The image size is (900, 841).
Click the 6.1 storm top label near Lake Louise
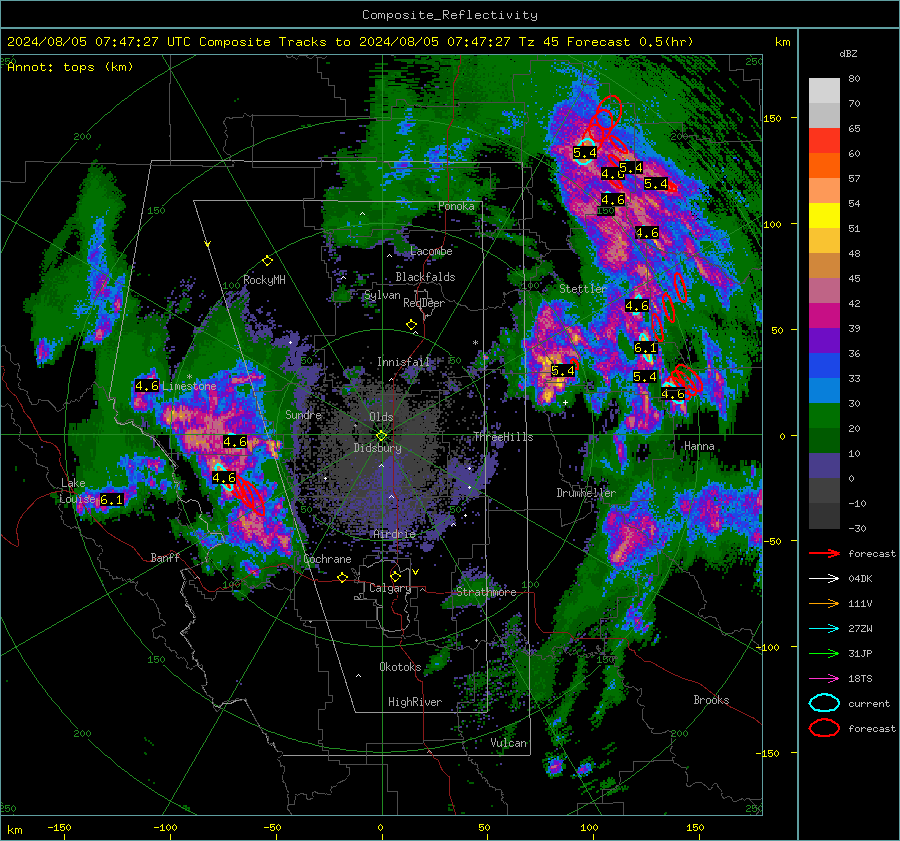[111, 500]
